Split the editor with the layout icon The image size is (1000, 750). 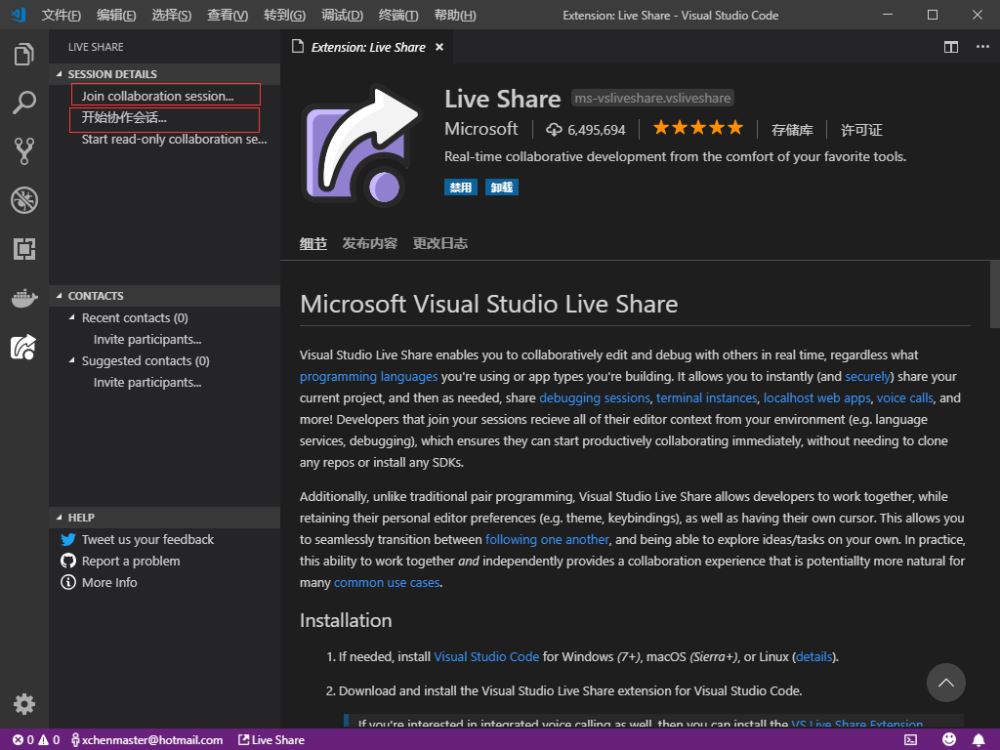coord(950,47)
